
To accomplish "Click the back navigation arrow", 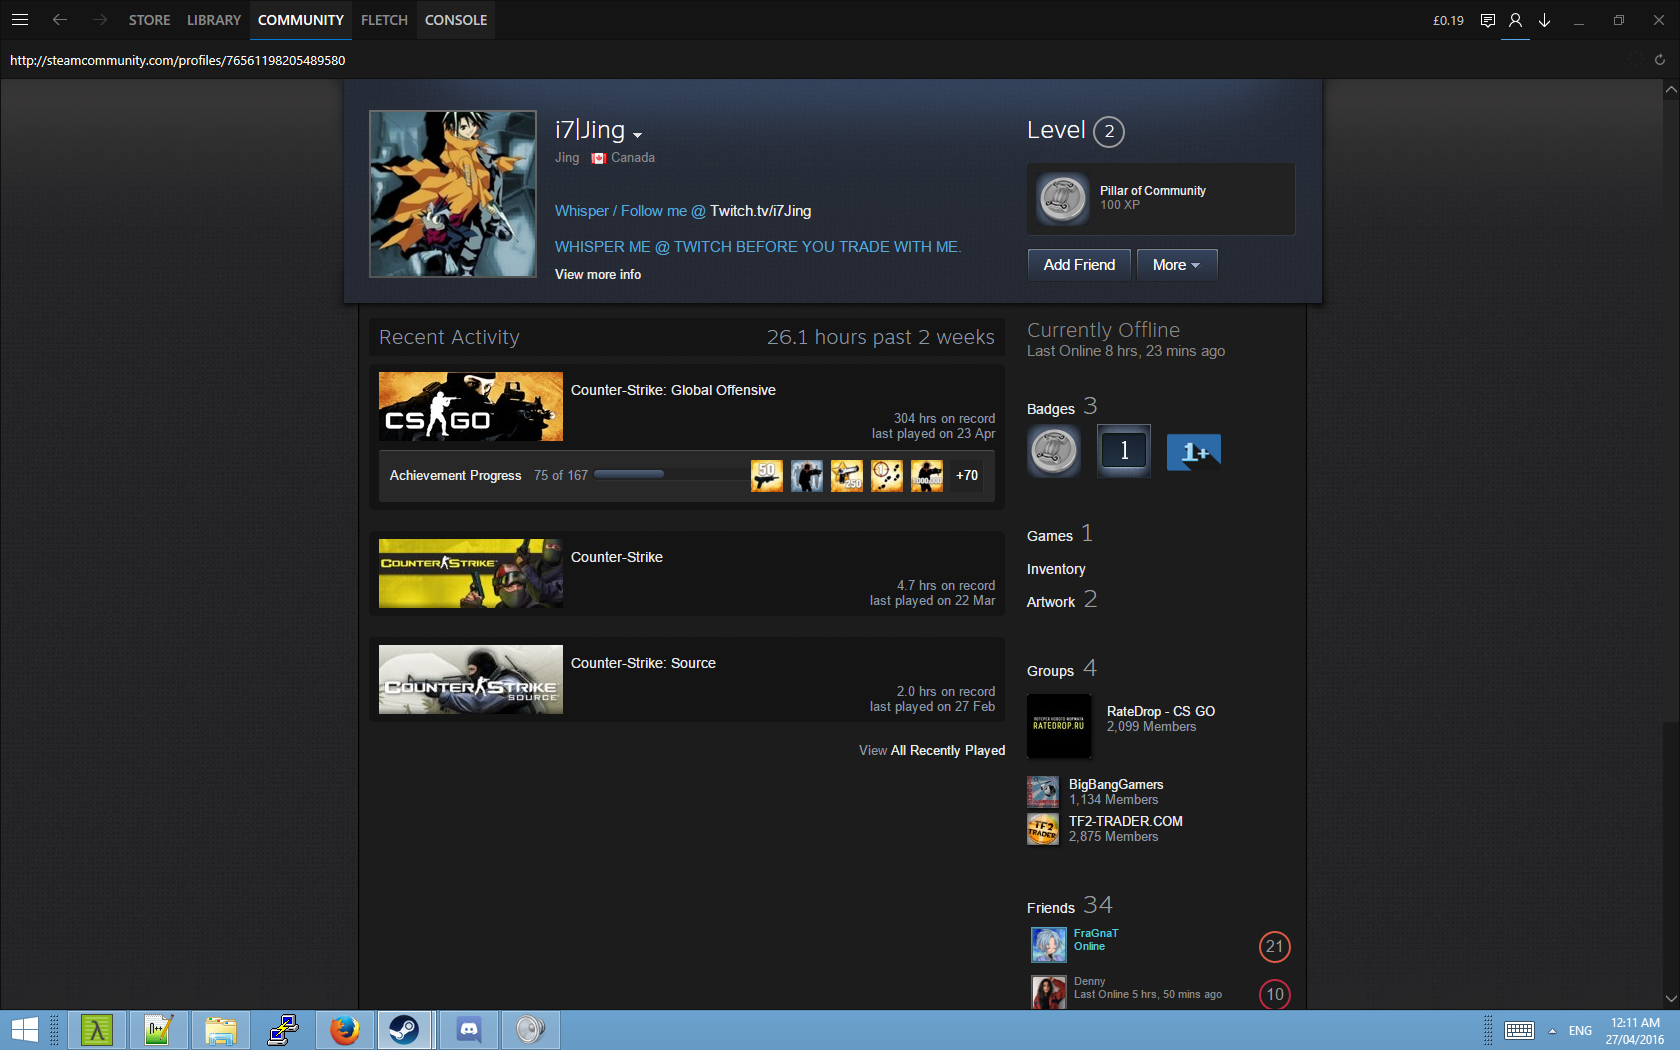I will (x=60, y=20).
